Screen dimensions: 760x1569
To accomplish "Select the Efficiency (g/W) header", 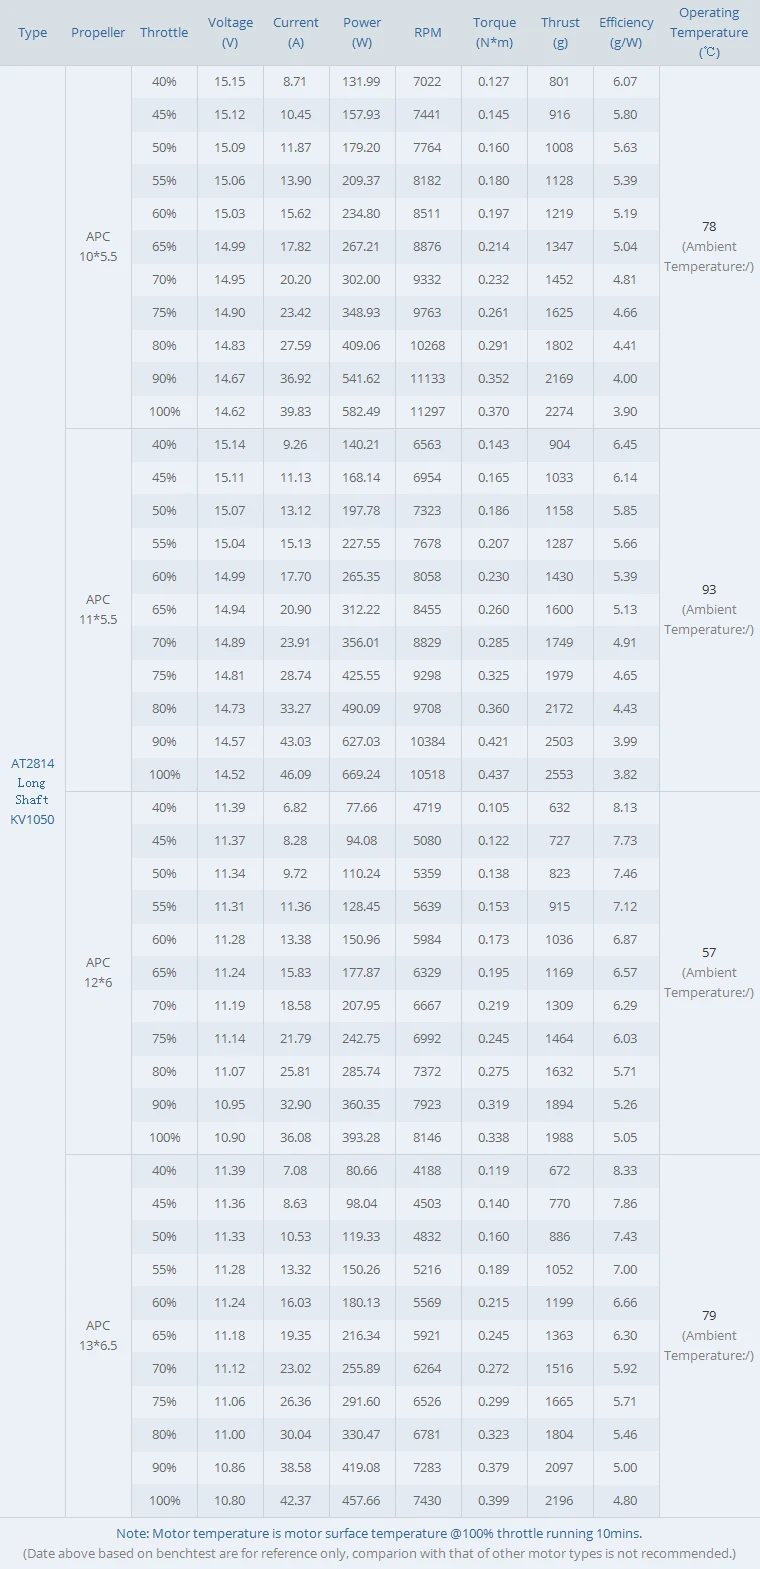I will [x=626, y=33].
